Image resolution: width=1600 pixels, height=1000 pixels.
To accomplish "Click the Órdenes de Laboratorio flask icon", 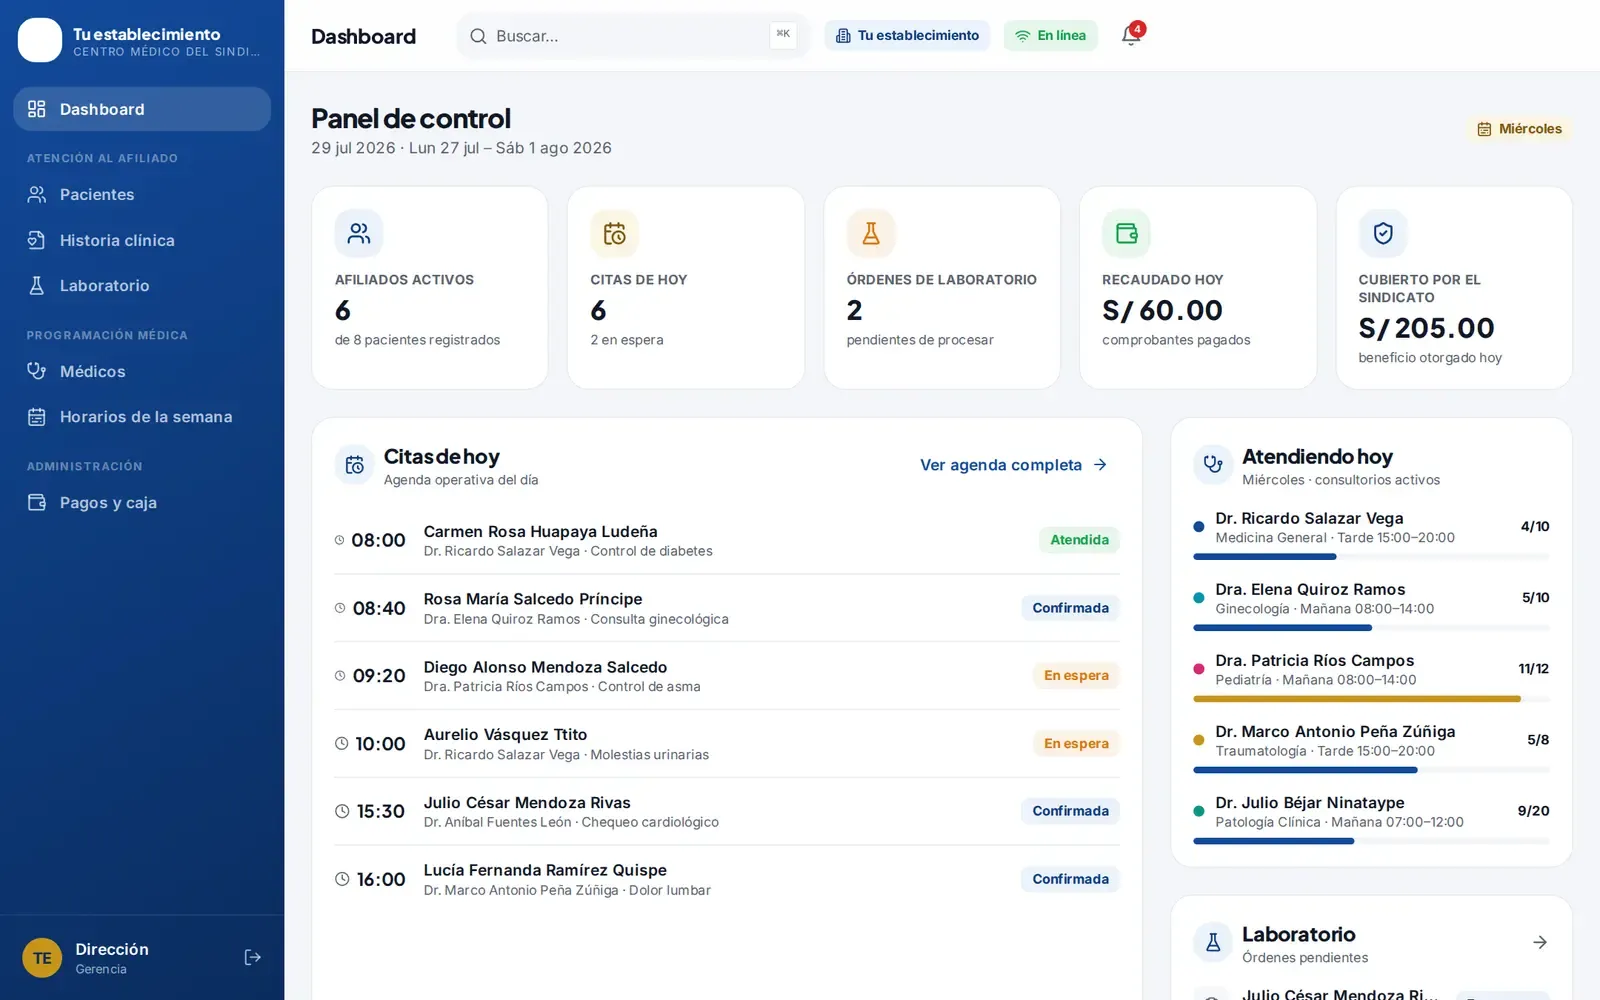I will (x=871, y=233).
